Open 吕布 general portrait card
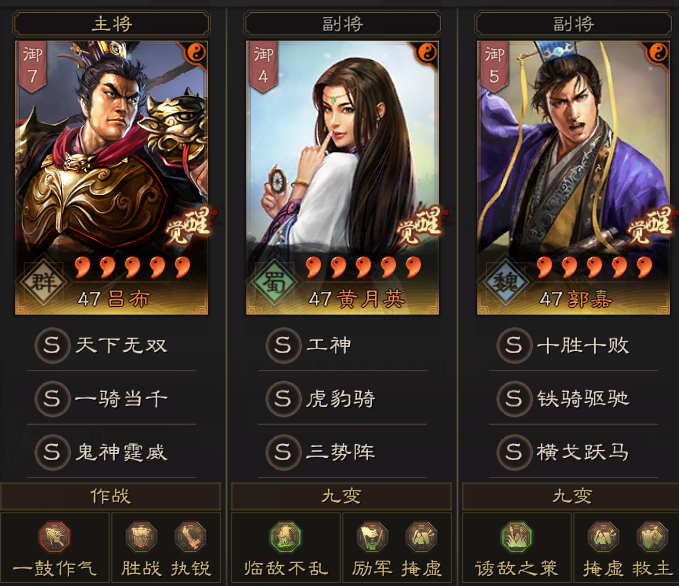Screen dimensions: 679x586 tap(112, 178)
